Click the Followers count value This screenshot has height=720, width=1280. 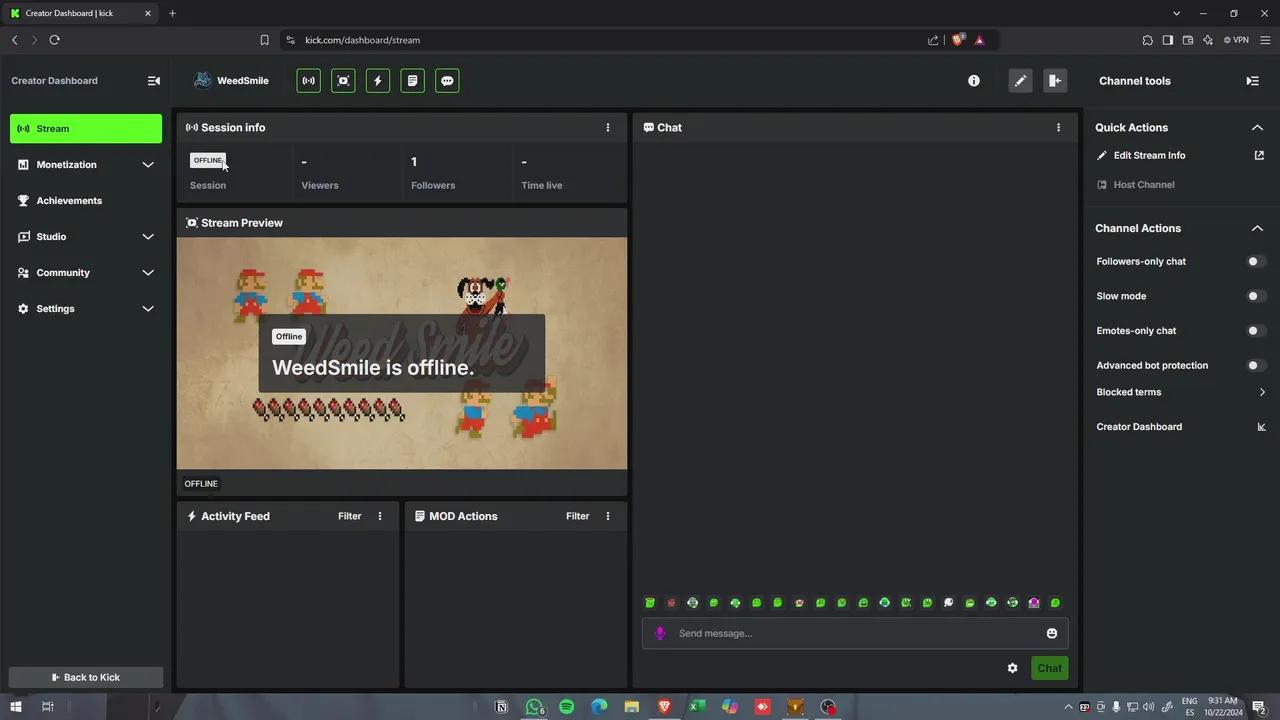point(414,162)
